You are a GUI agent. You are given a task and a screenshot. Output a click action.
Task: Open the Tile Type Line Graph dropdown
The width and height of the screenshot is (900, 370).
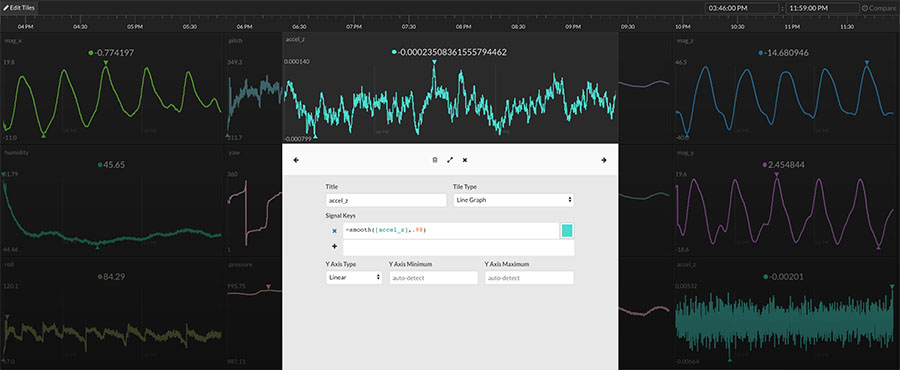point(514,200)
